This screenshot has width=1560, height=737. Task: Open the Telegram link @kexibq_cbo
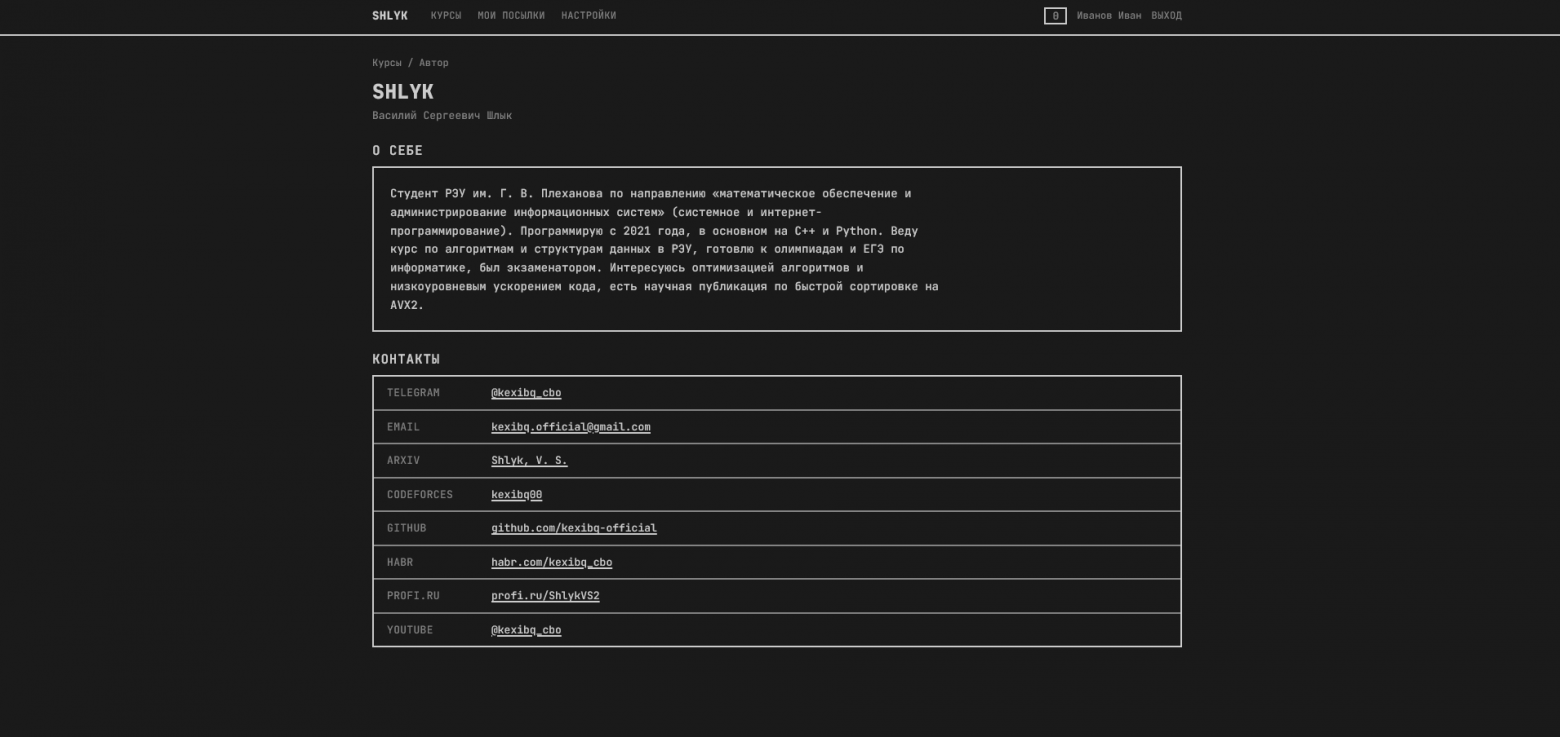[x=526, y=393]
